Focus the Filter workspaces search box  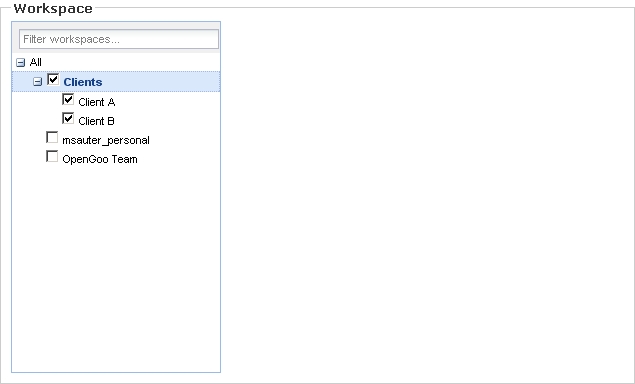[119, 39]
